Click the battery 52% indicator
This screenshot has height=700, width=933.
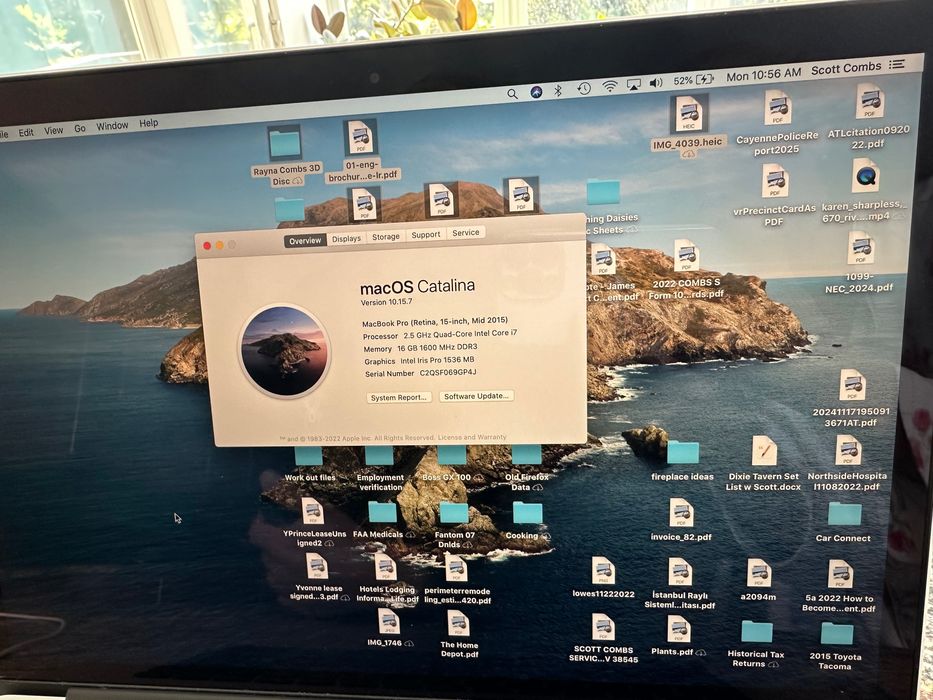point(693,80)
